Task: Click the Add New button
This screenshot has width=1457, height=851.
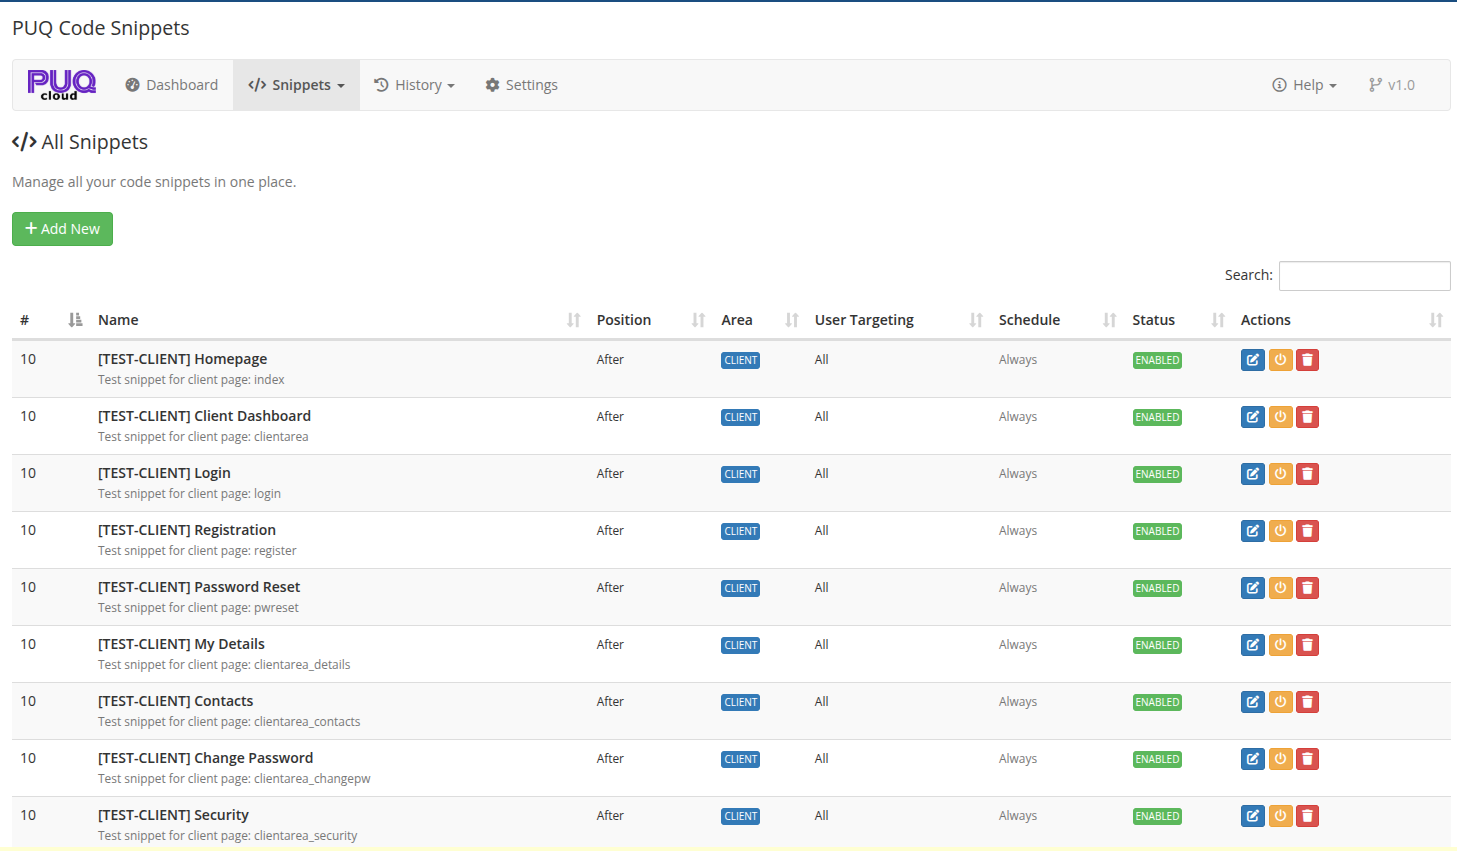Action: pyautogui.click(x=62, y=228)
